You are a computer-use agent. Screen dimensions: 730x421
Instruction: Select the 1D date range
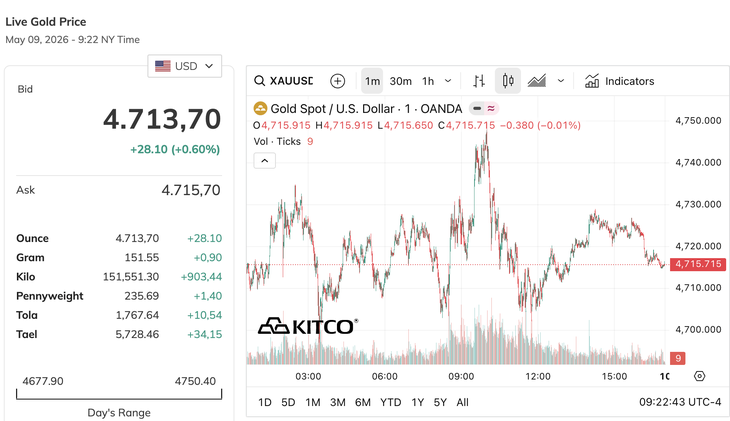pyautogui.click(x=265, y=402)
